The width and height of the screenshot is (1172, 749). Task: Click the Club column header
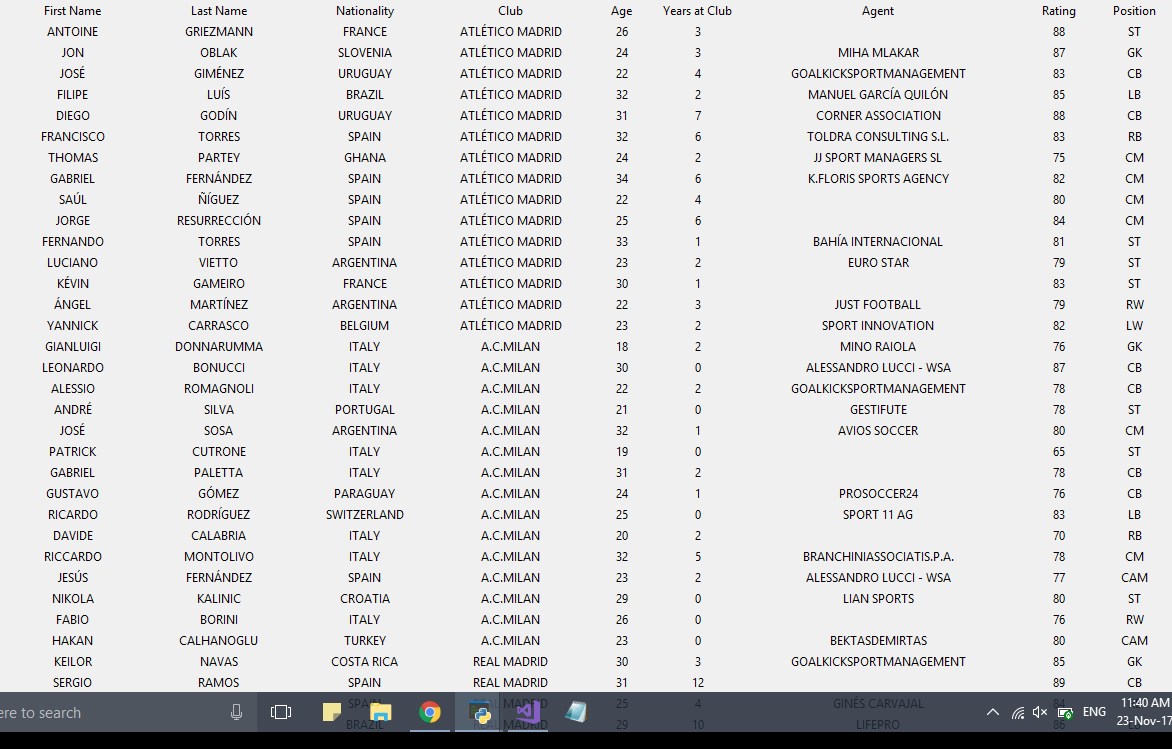(510, 11)
